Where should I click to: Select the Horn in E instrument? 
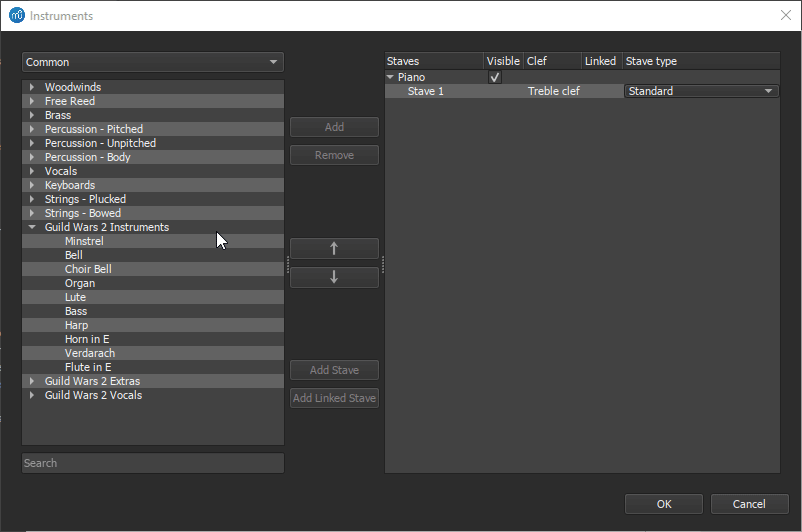[x=152, y=339]
